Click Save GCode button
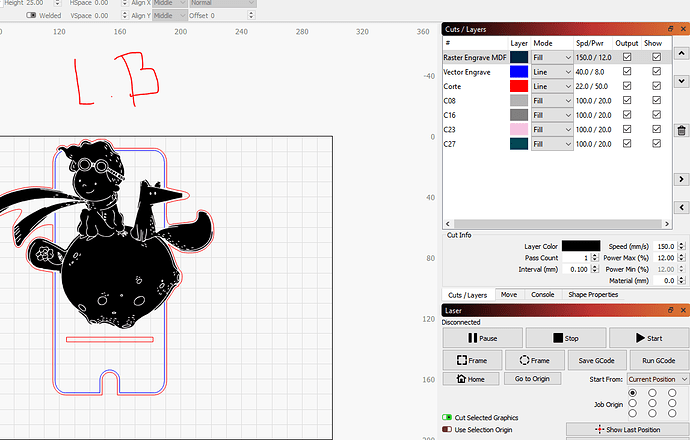Viewport: 690px width, 440px height. 596,360
